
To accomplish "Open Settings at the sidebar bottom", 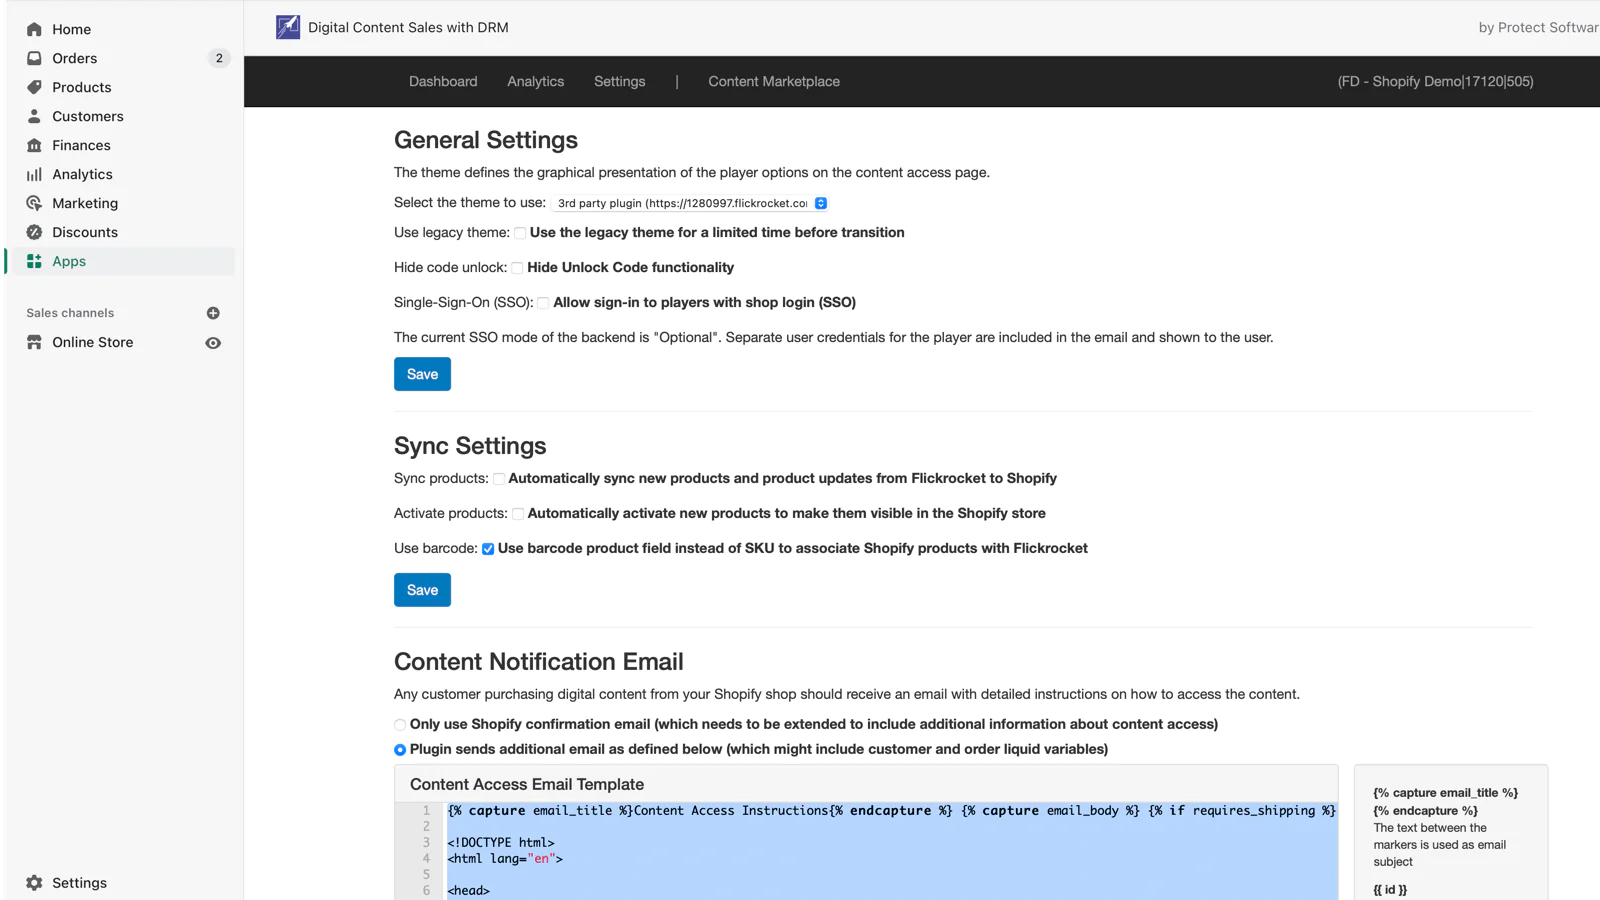I will [79, 883].
